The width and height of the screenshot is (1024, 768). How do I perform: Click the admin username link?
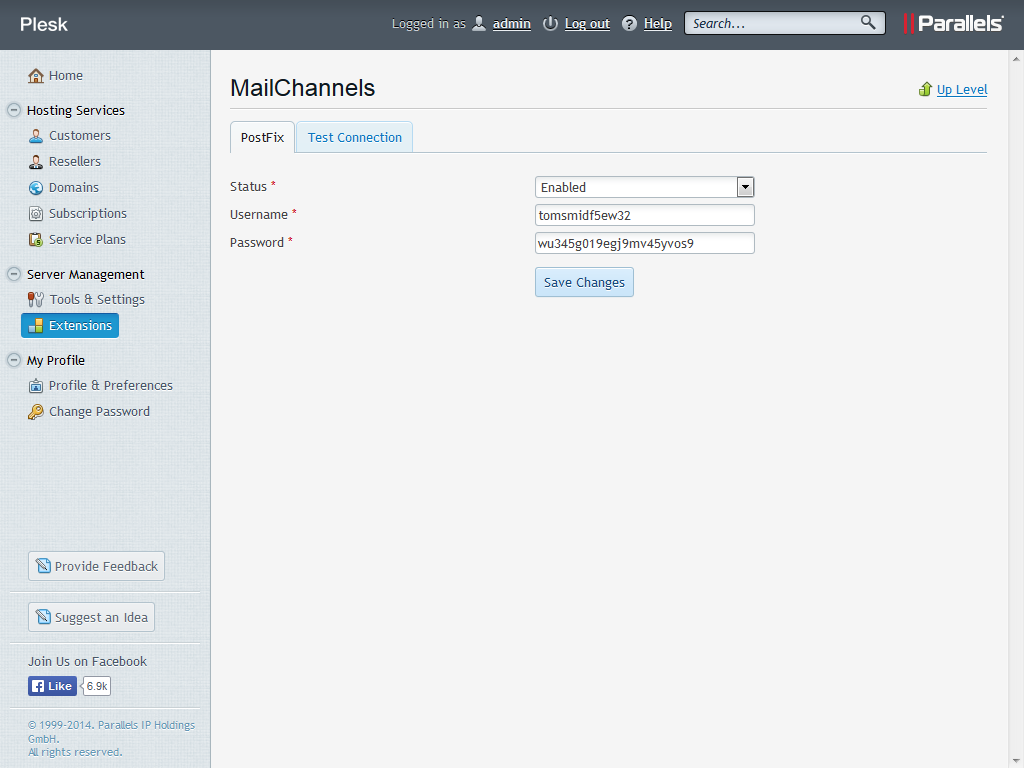[511, 24]
